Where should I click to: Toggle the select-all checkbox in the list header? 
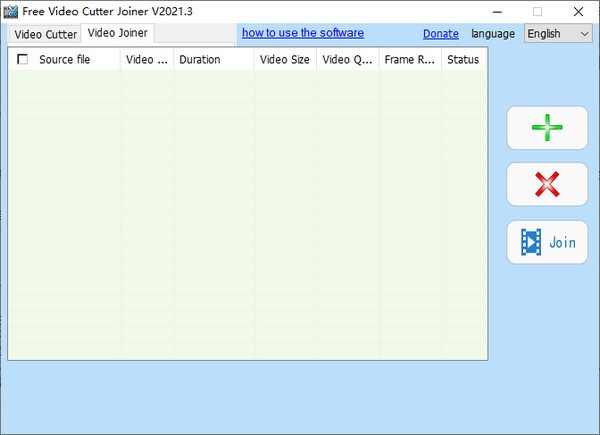[23, 60]
